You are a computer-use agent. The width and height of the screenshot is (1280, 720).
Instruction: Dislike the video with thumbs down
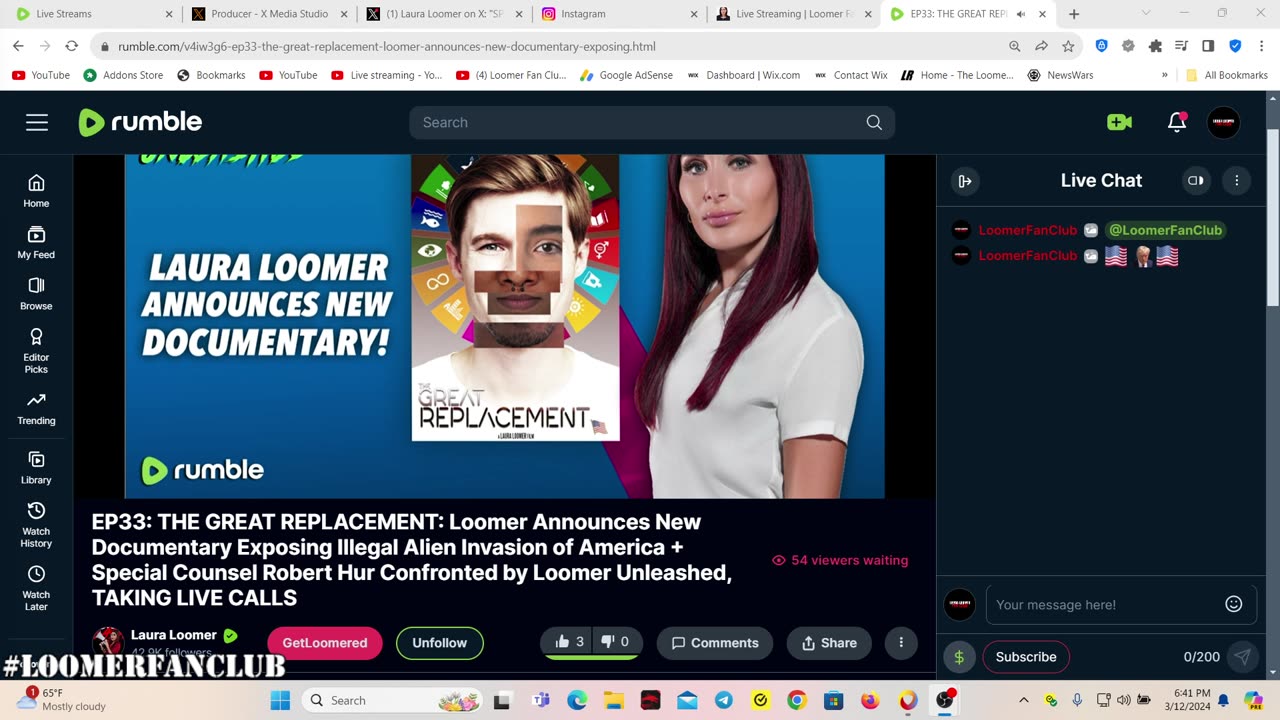click(x=616, y=642)
